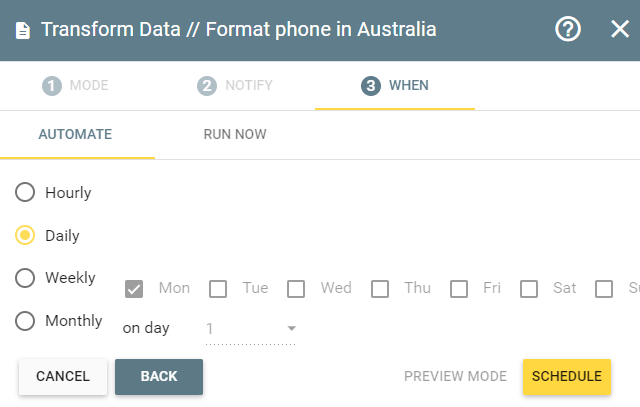The image size is (640, 407).
Task: Go back using the Back button
Action: [159, 376]
